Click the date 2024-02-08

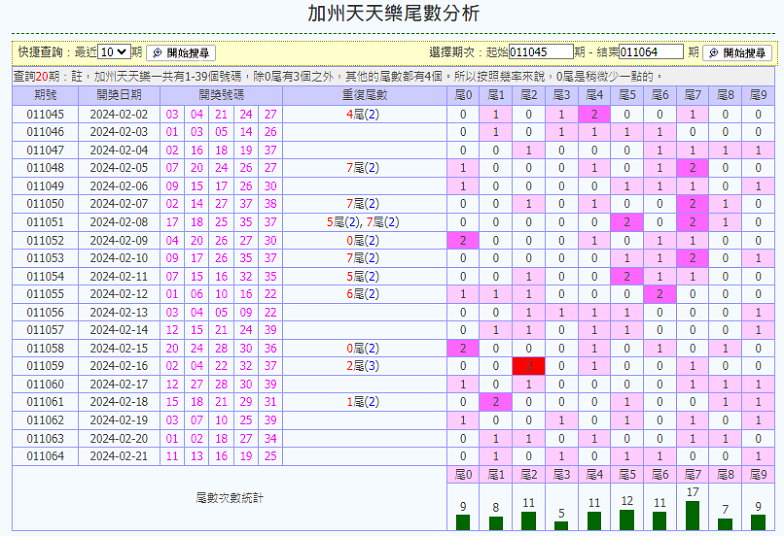point(119,222)
